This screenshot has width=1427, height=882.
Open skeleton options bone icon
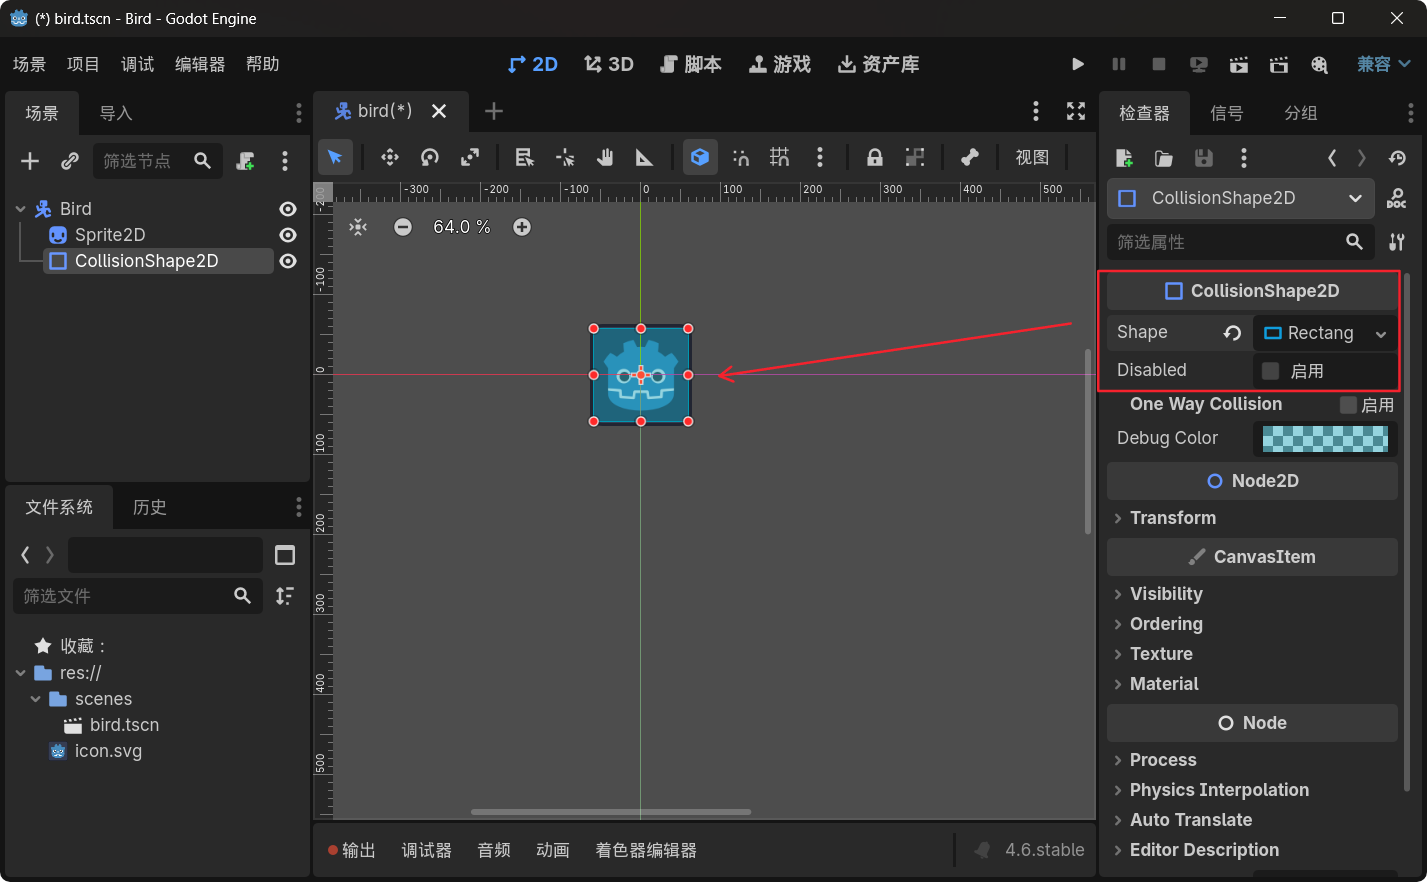pyautogui.click(x=969, y=157)
